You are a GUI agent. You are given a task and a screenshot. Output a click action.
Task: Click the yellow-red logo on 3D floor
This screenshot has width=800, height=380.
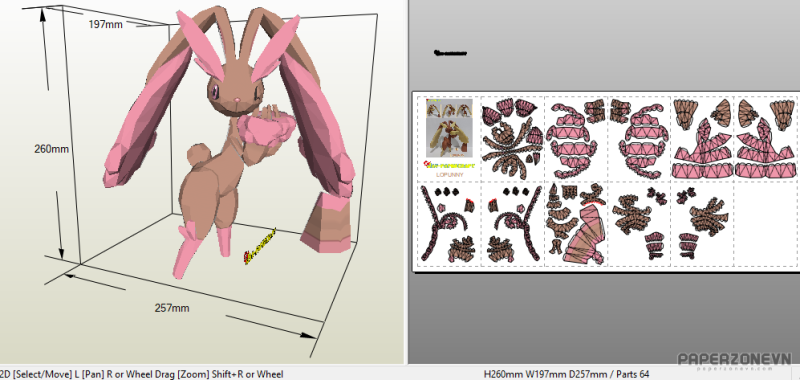[259, 246]
